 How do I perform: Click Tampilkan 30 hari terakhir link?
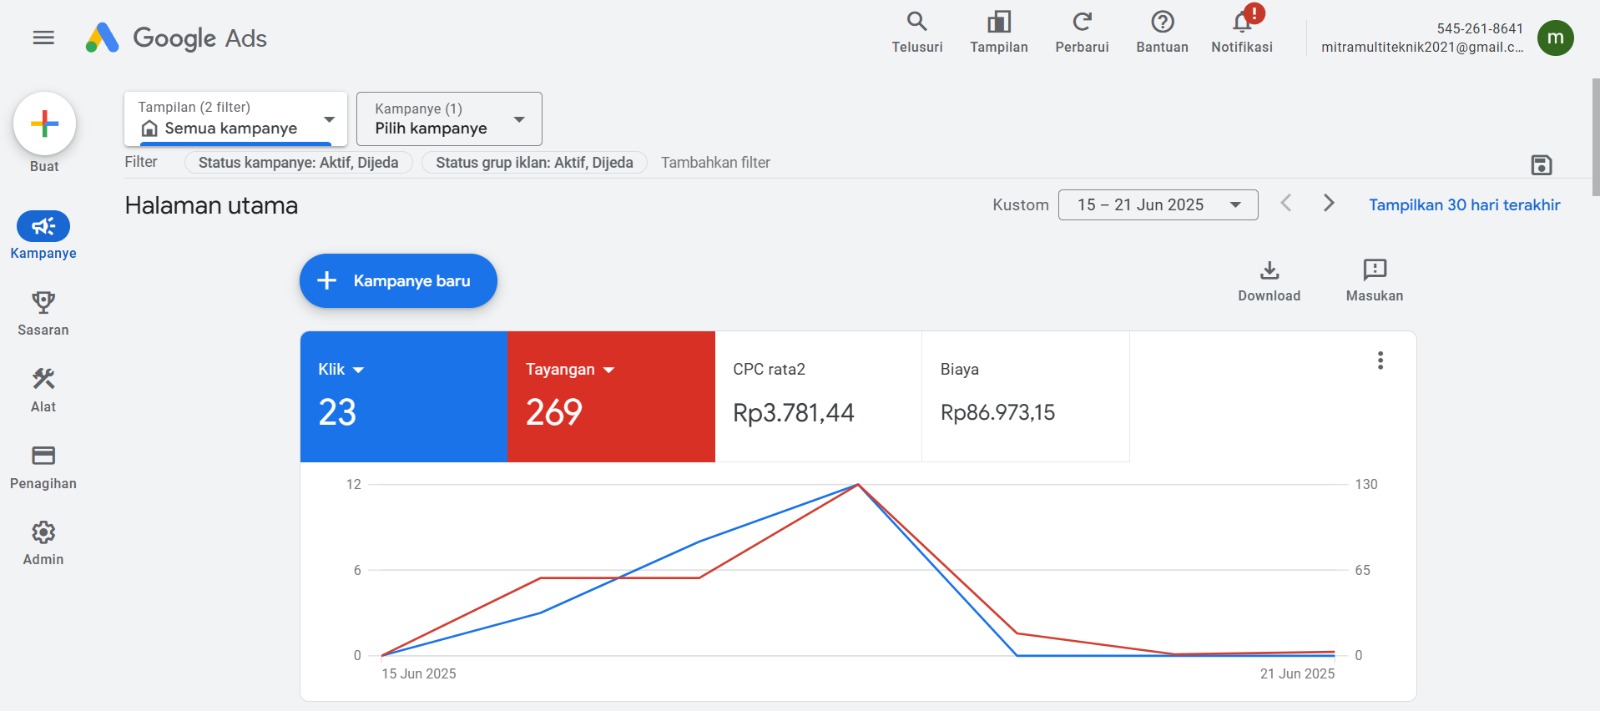1464,205
